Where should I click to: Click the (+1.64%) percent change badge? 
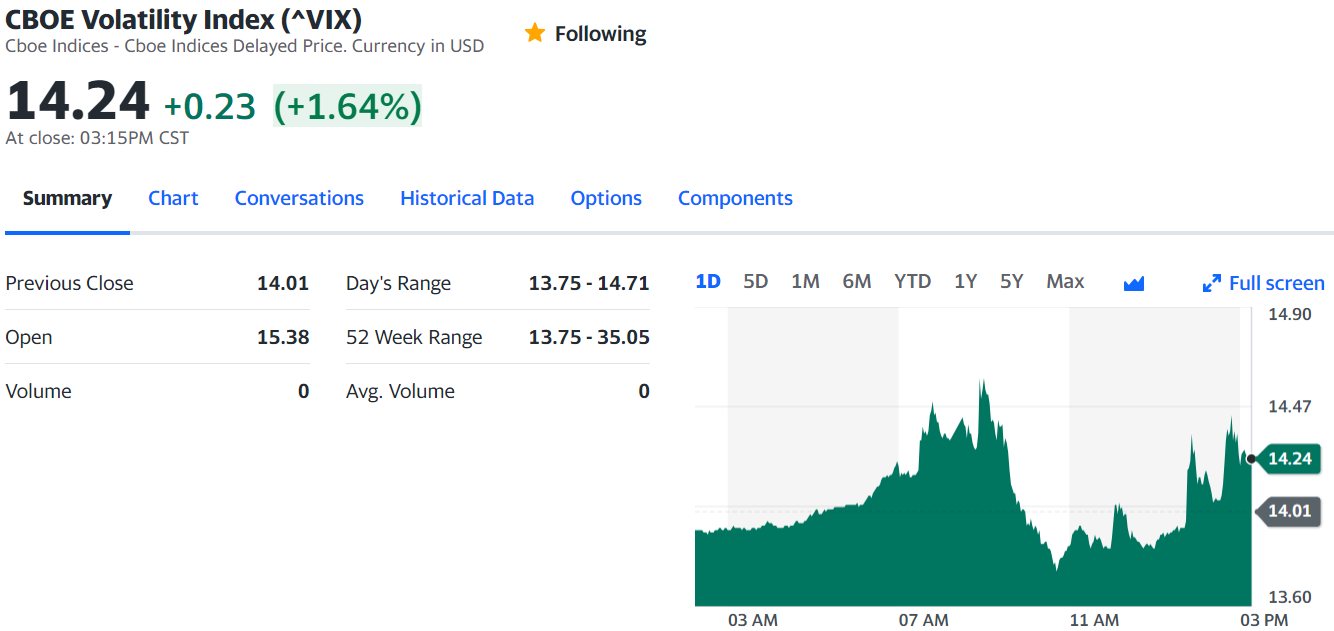coord(347,105)
